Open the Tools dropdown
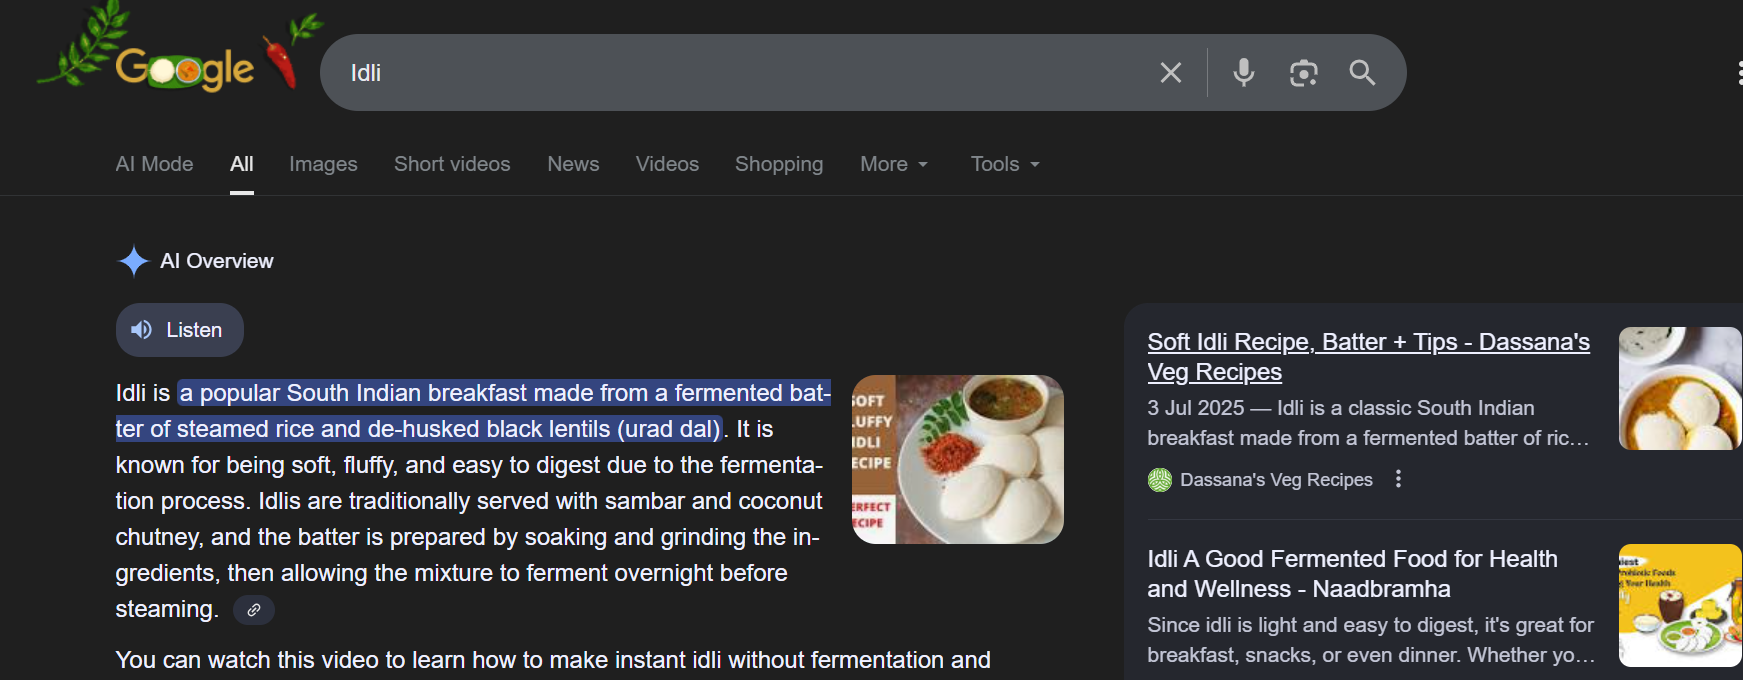 pyautogui.click(x=1005, y=164)
